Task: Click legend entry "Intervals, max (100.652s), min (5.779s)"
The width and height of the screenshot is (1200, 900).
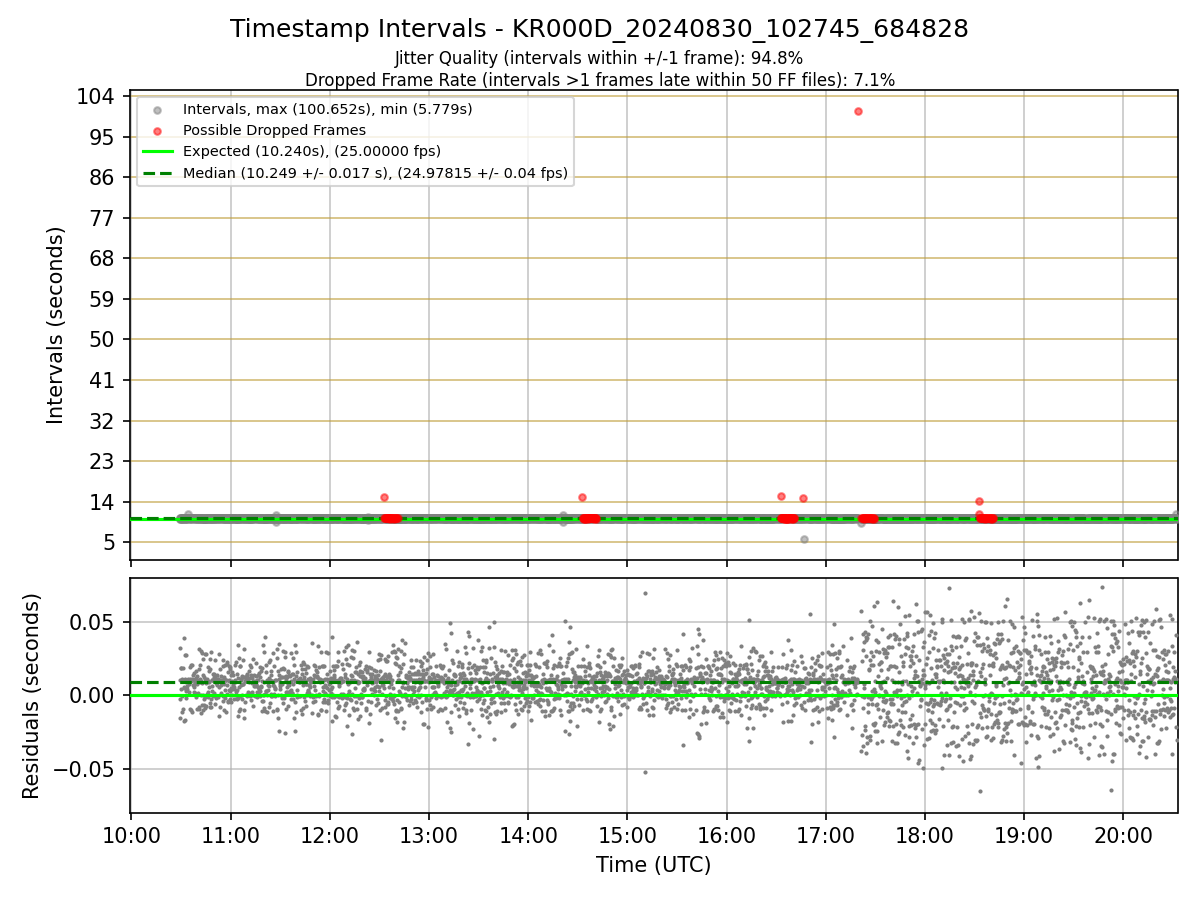Action: point(328,108)
